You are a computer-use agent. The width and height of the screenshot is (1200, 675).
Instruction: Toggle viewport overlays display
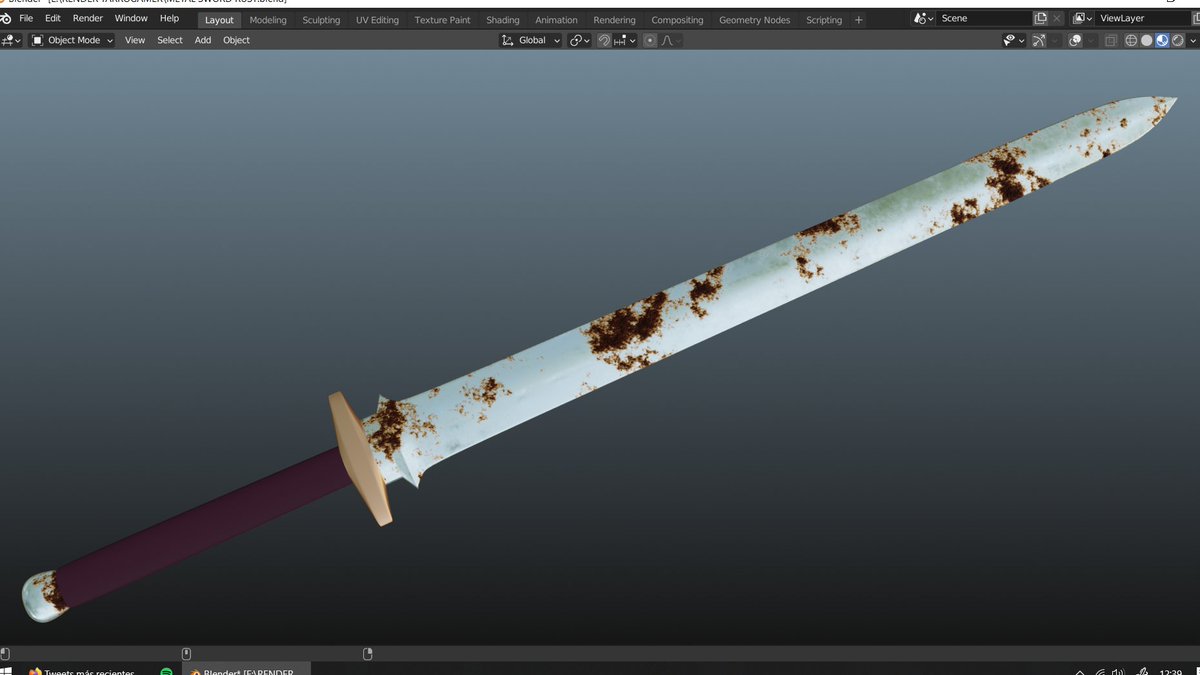1075,40
